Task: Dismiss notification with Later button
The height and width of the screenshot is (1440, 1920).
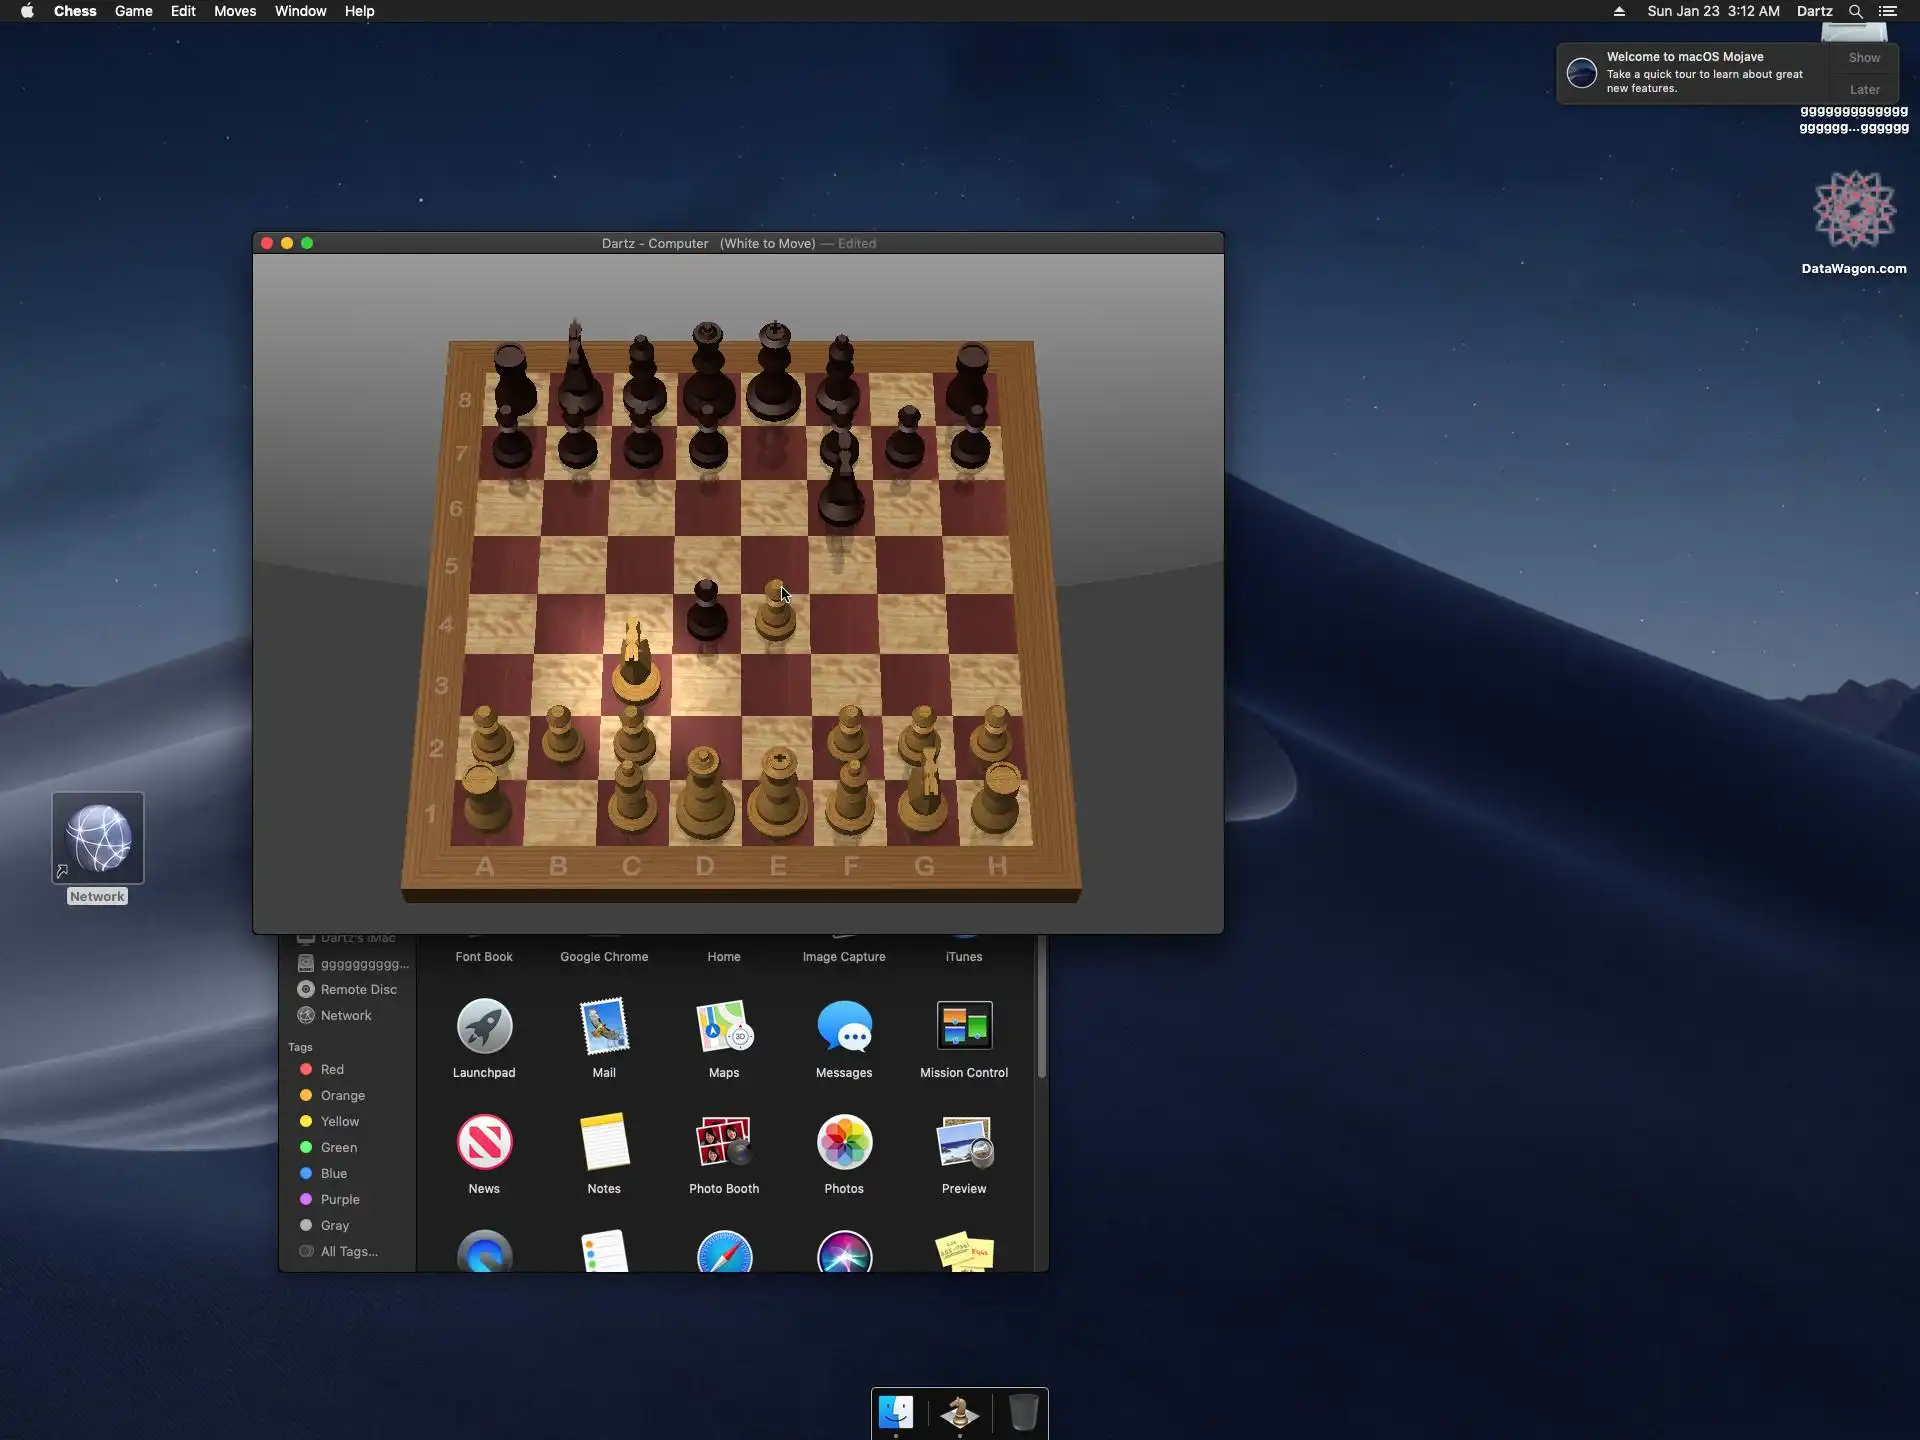Action: [1864, 90]
